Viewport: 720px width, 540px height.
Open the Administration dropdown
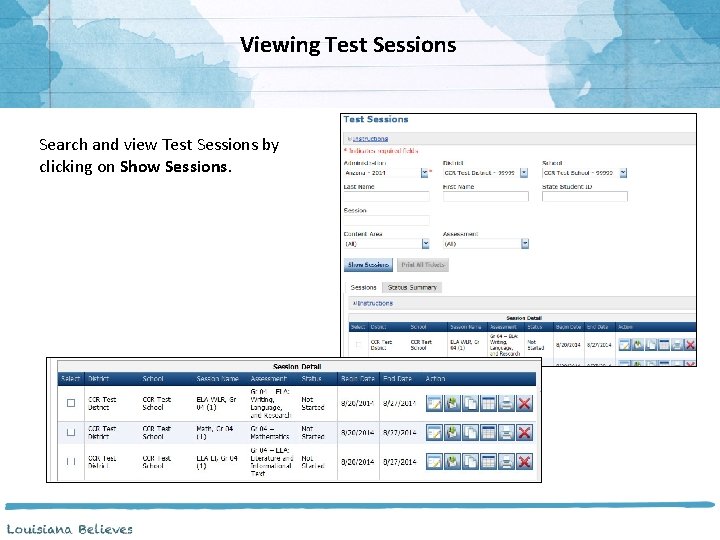[425, 173]
